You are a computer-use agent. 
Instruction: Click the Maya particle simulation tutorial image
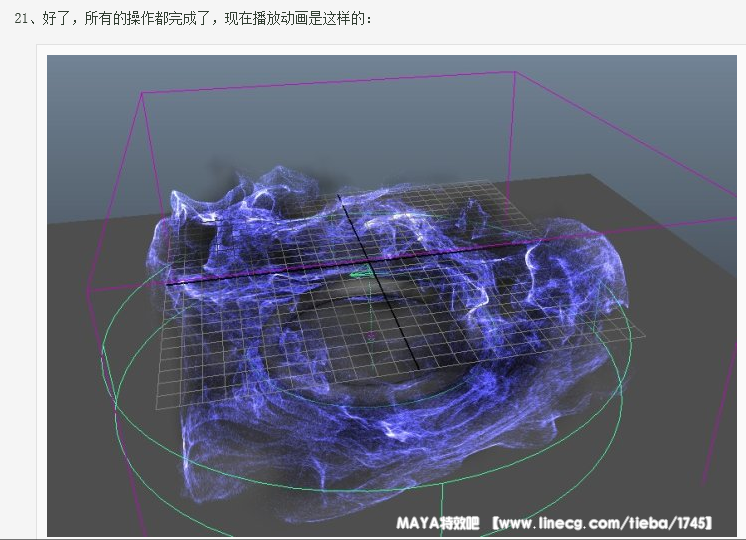point(392,295)
